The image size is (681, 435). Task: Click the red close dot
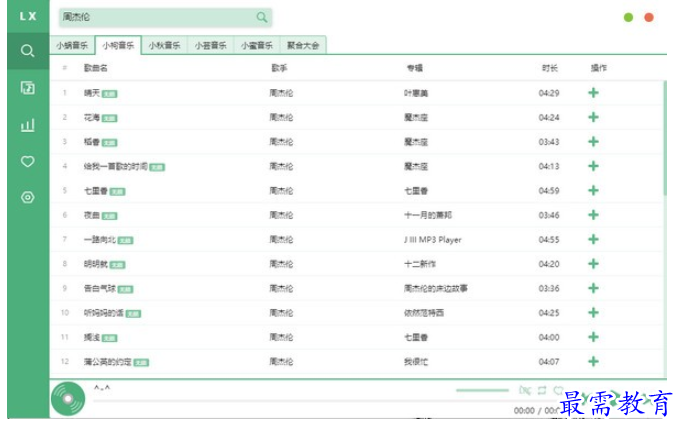[x=649, y=17]
